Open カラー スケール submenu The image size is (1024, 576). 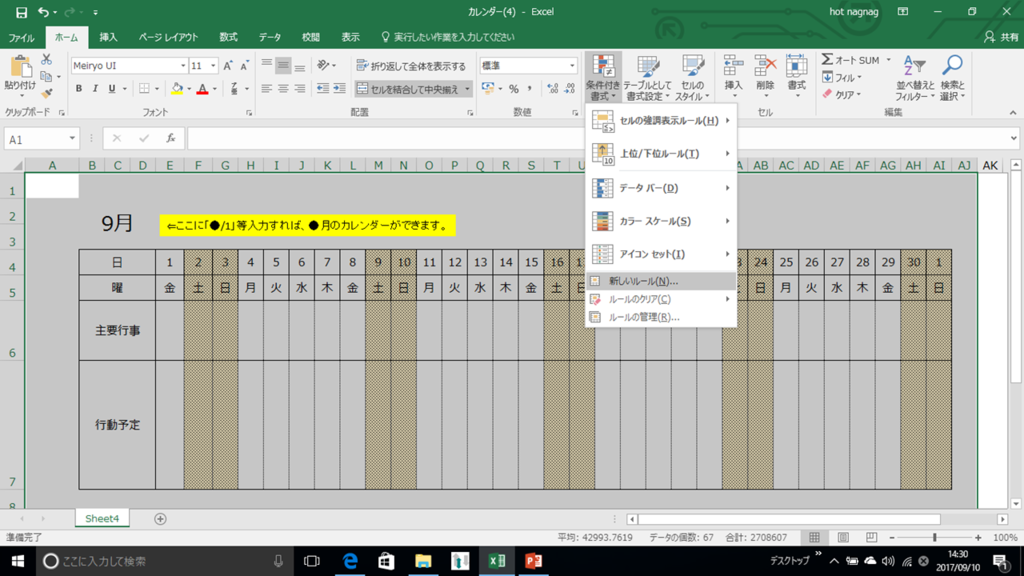pyautogui.click(x=661, y=221)
